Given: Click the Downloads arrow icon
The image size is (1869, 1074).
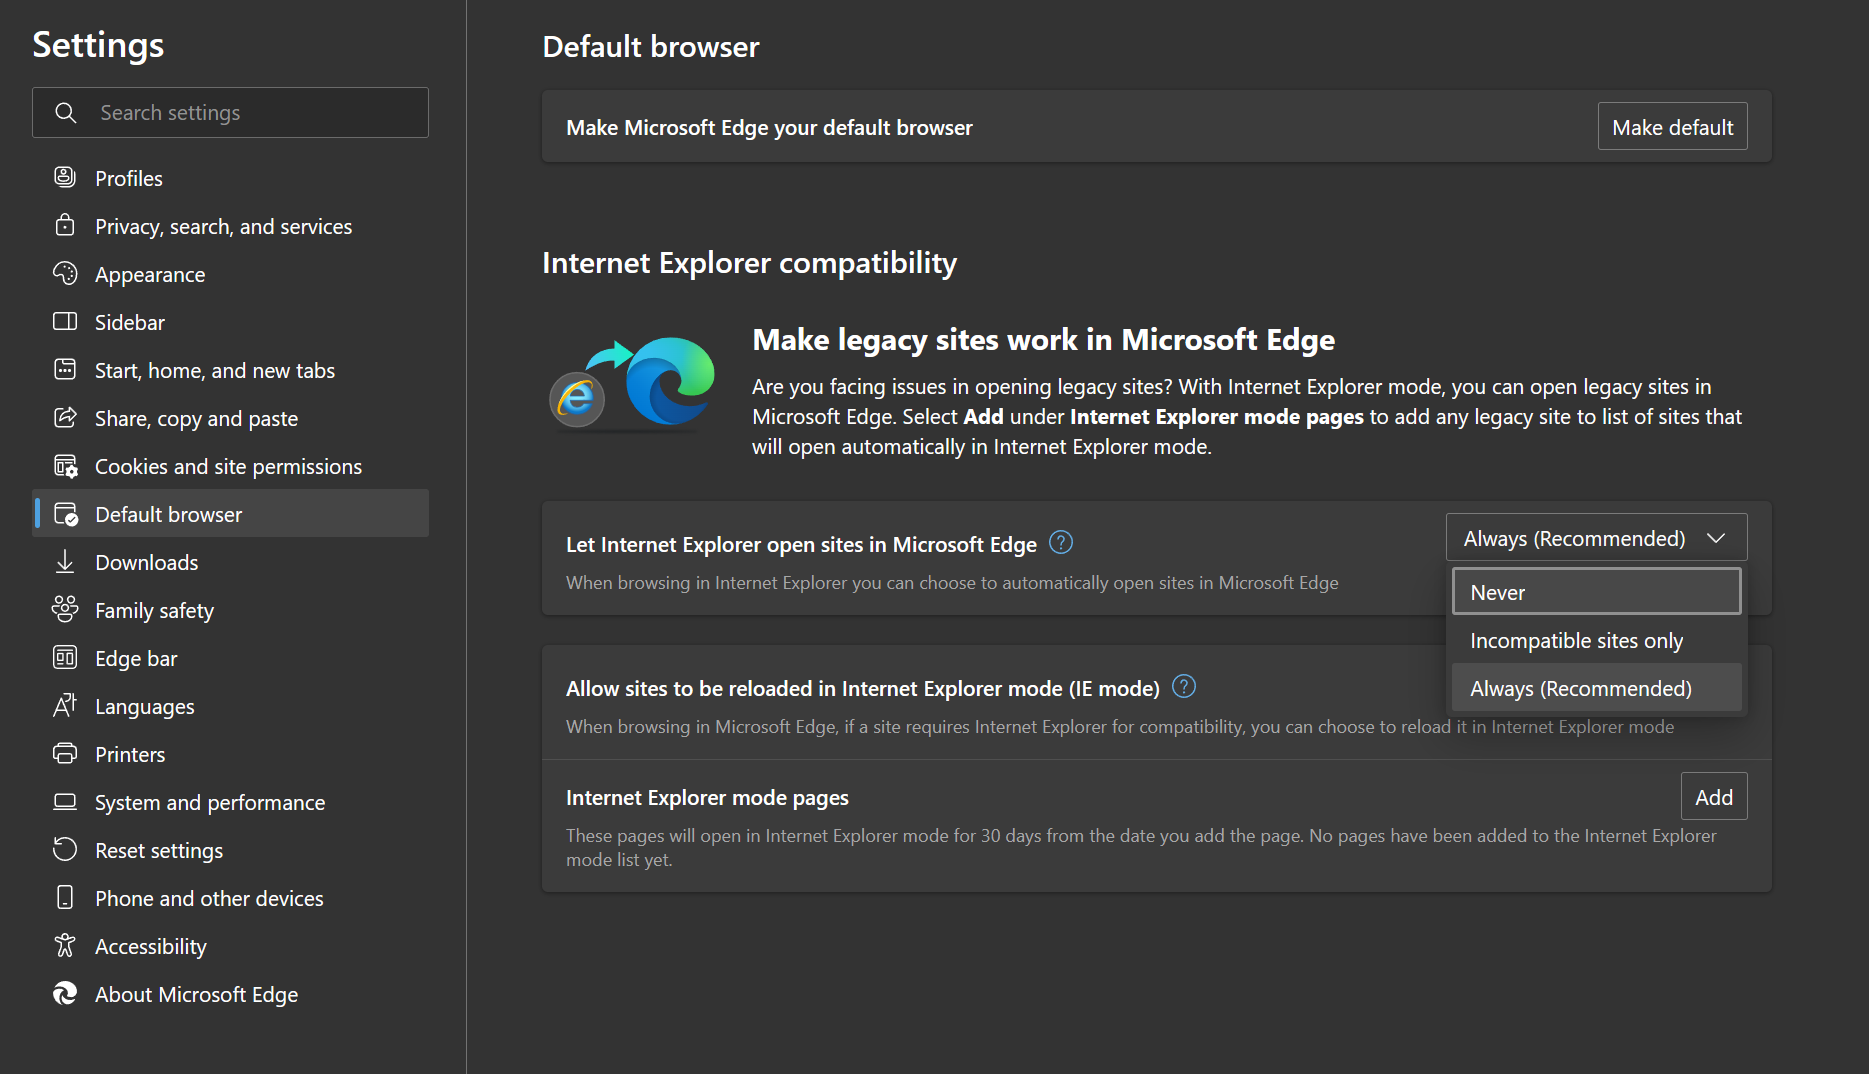Looking at the screenshot, I should click(x=65, y=562).
